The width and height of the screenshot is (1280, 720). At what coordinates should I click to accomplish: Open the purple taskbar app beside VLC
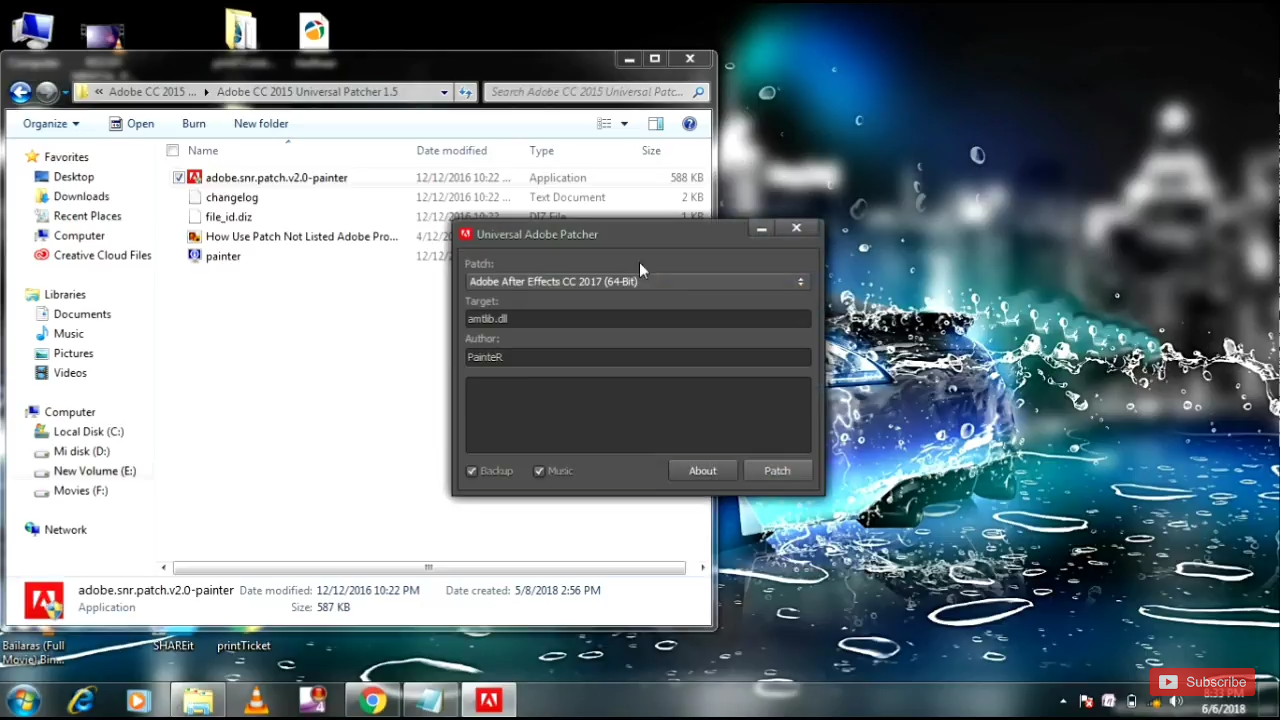pyautogui.click(x=314, y=701)
